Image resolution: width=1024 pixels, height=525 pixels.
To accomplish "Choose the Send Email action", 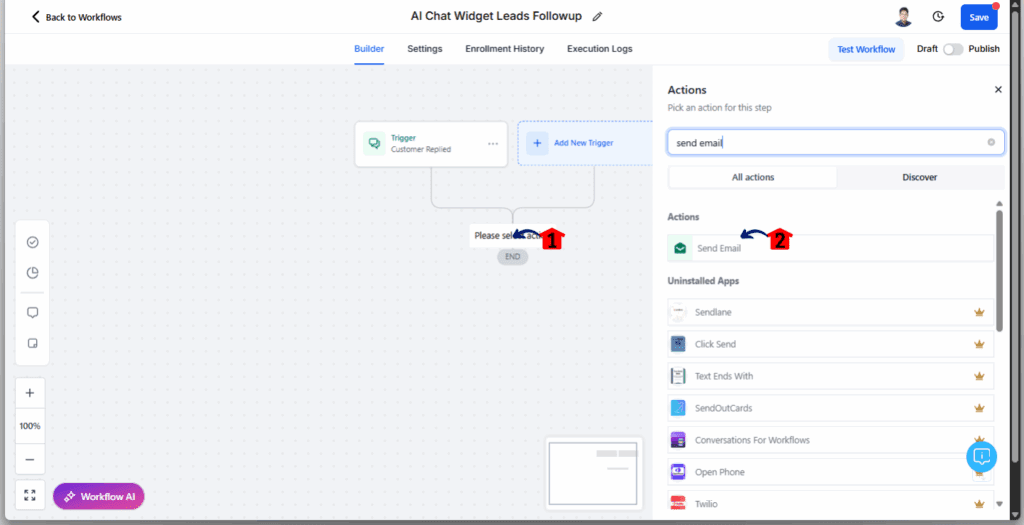I will tap(831, 248).
